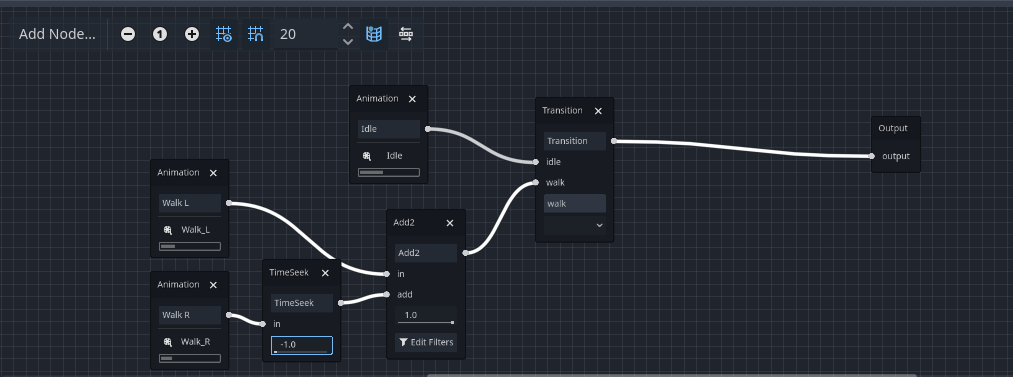The image size is (1013, 377).
Task: Select the Output node title
Action: coord(893,128)
